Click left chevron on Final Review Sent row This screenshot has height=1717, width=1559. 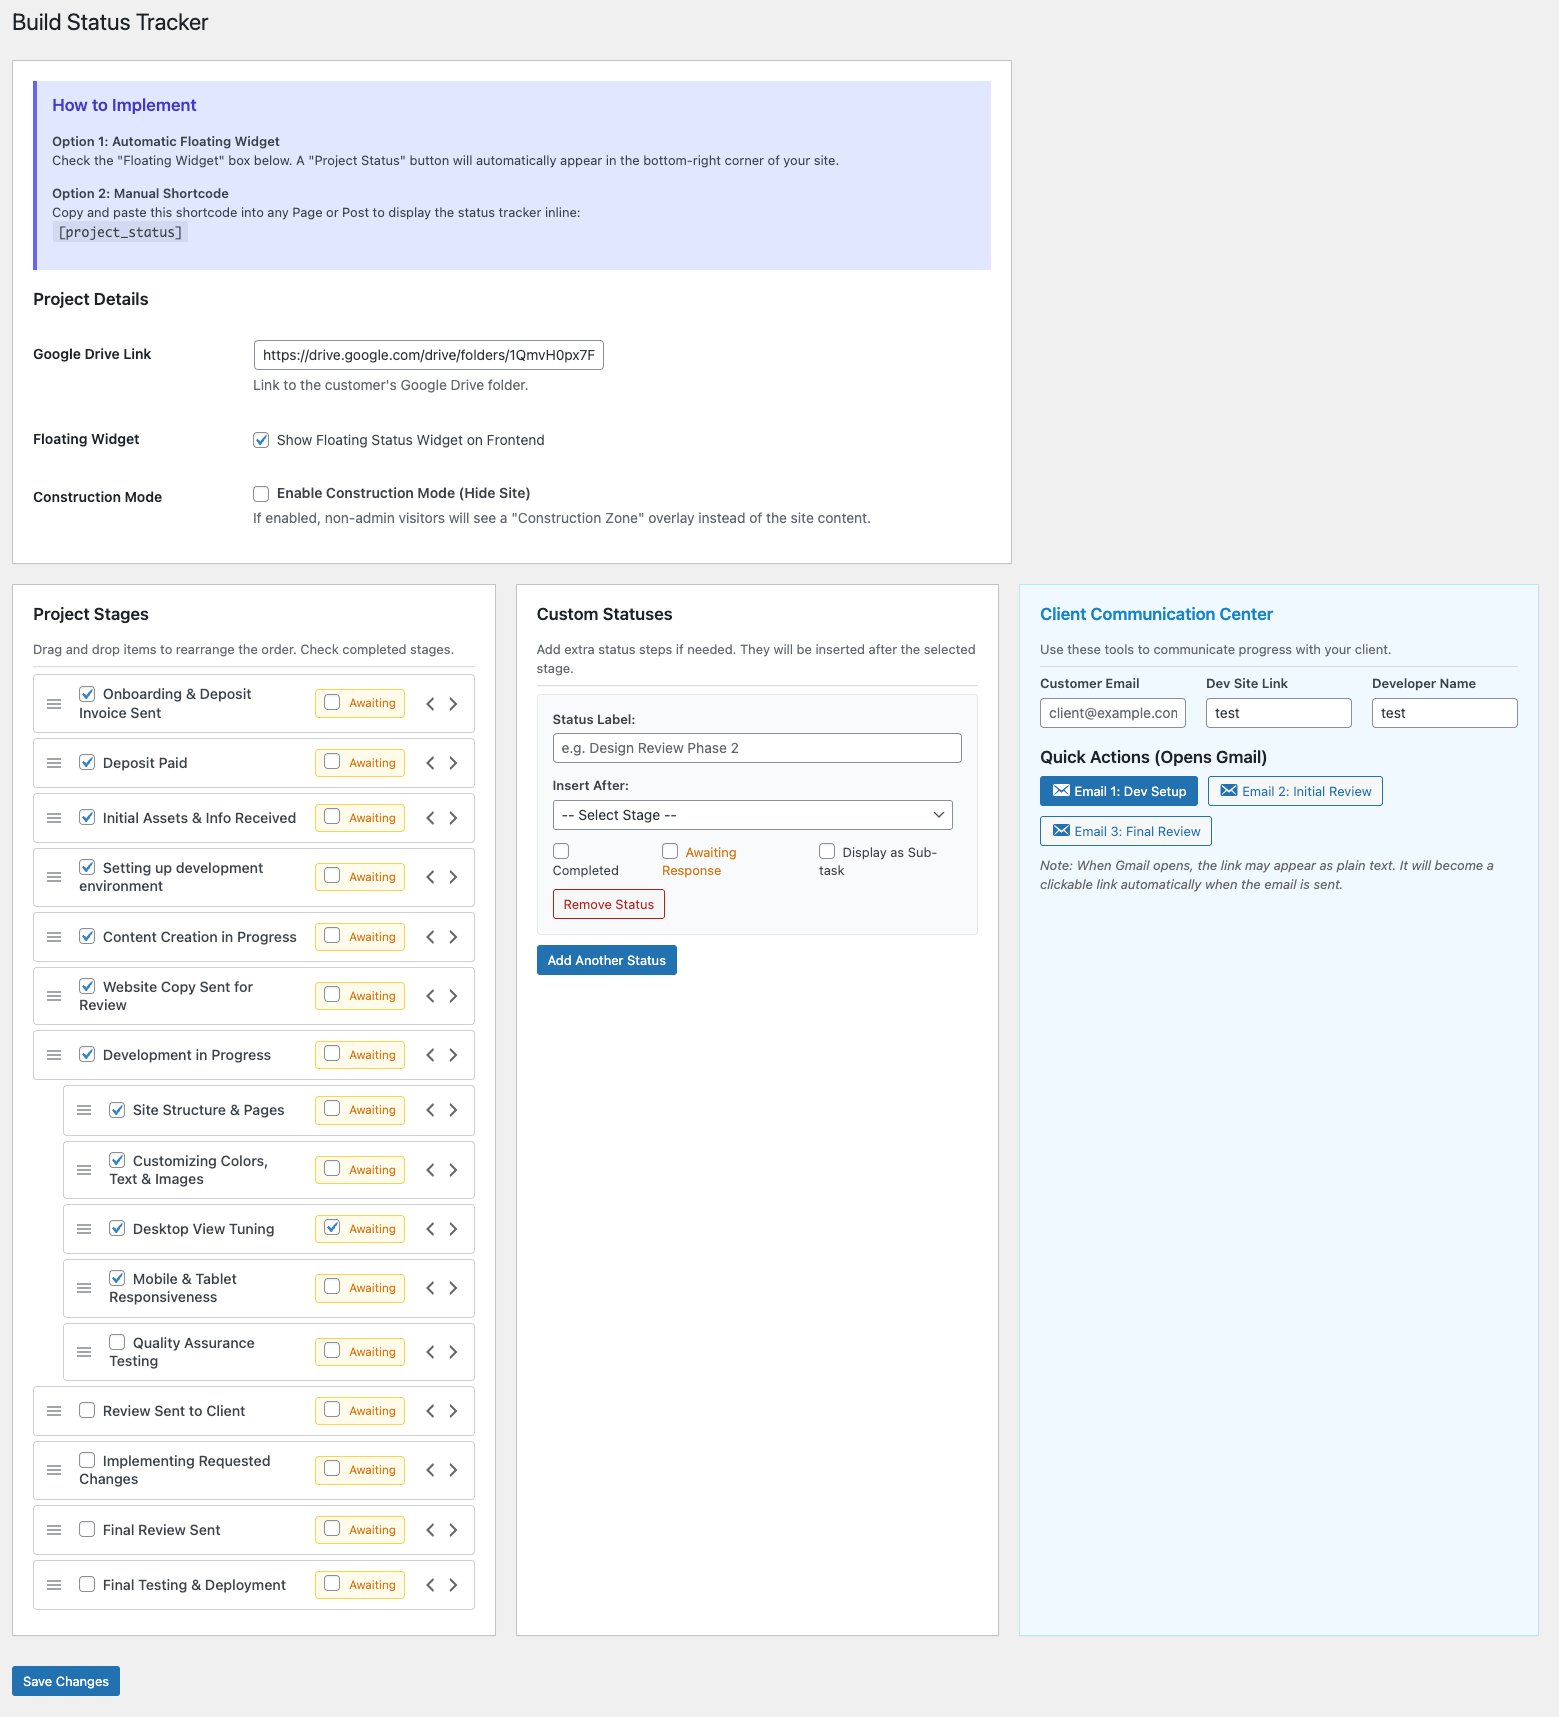click(430, 1530)
